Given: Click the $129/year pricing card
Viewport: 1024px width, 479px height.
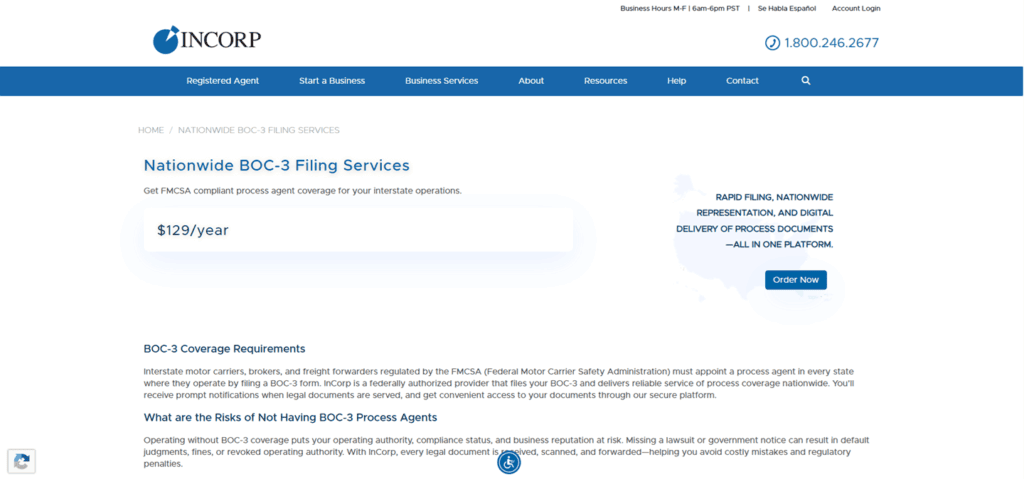Looking at the screenshot, I should click(358, 230).
